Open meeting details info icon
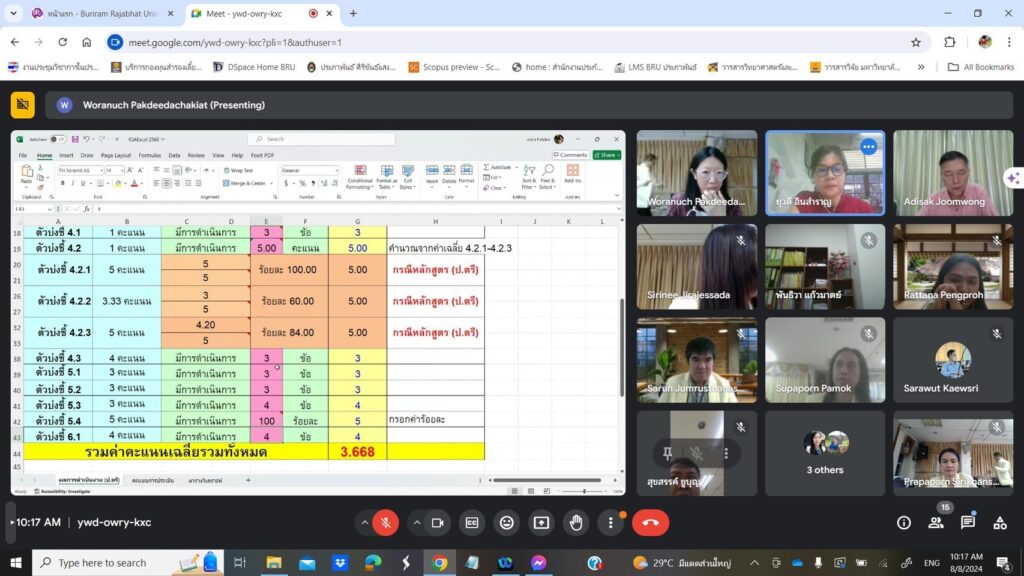Viewport: 1024px width, 576px height. pos(904,522)
